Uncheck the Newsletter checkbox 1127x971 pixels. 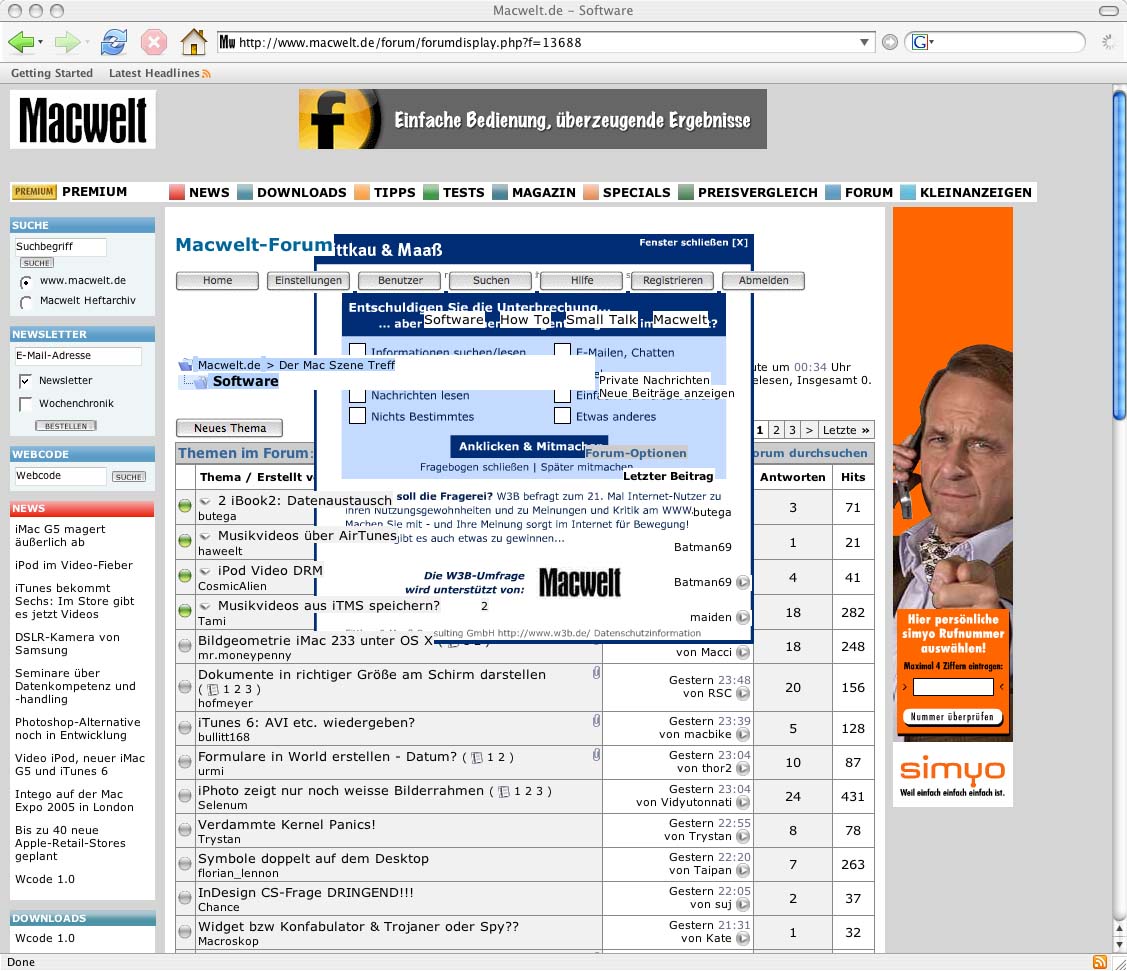(x=26, y=381)
